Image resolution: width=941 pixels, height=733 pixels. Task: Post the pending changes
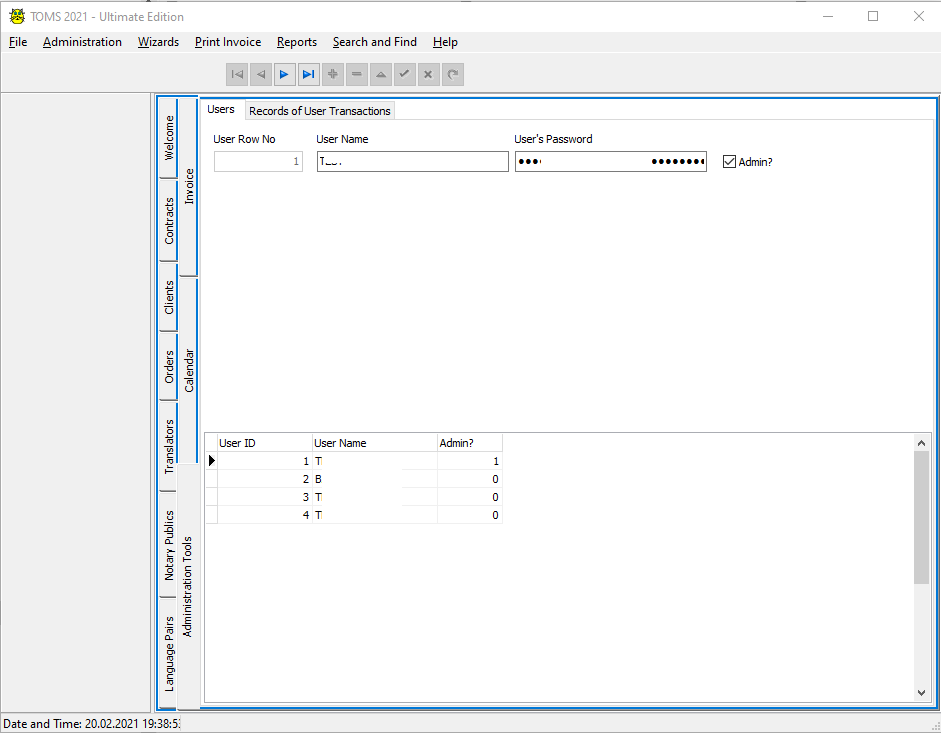(405, 74)
